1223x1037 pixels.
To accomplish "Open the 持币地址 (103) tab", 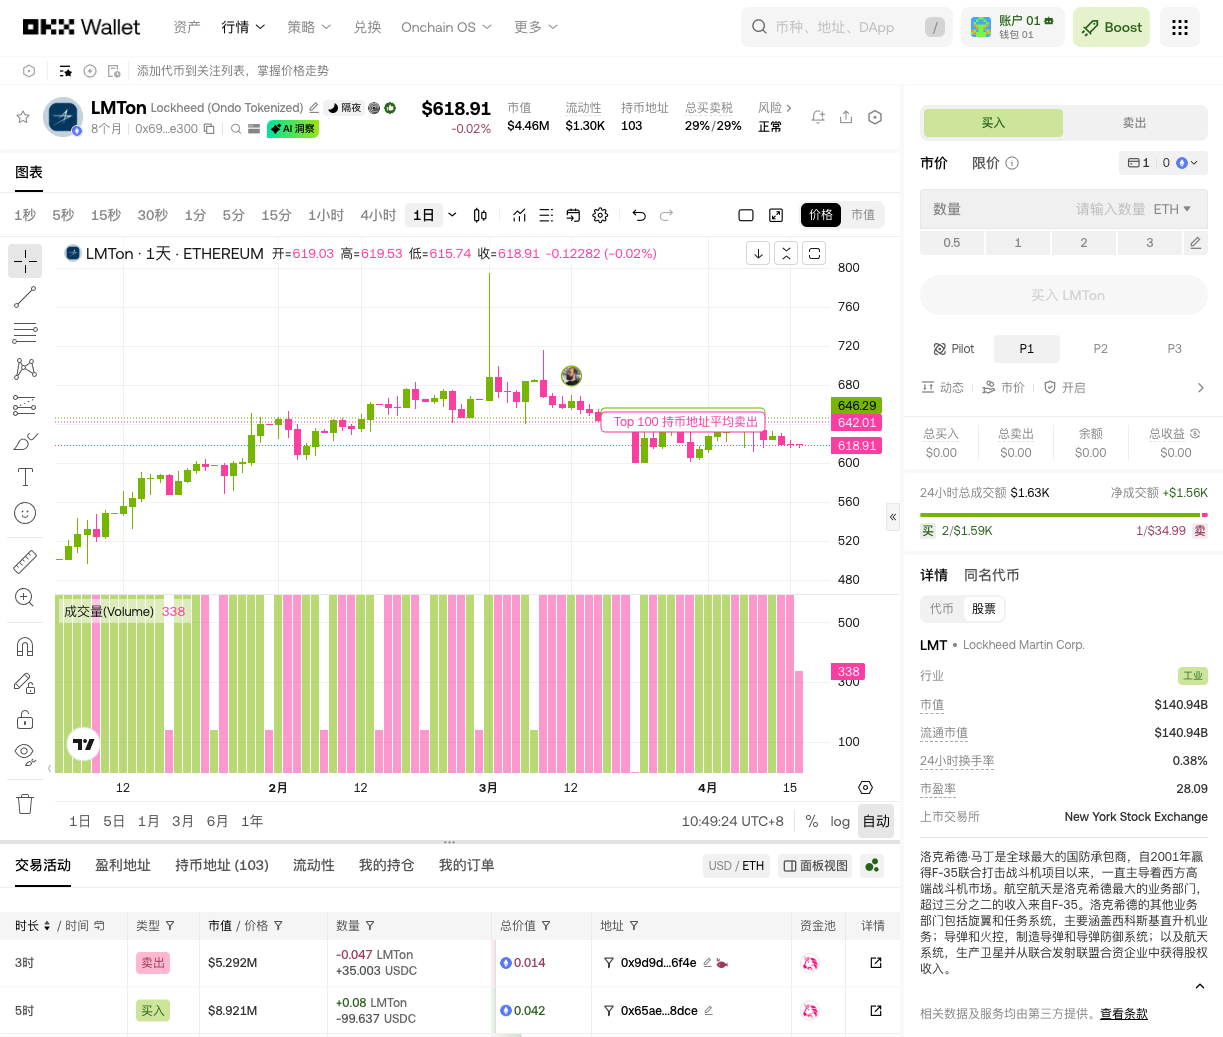I will [222, 865].
